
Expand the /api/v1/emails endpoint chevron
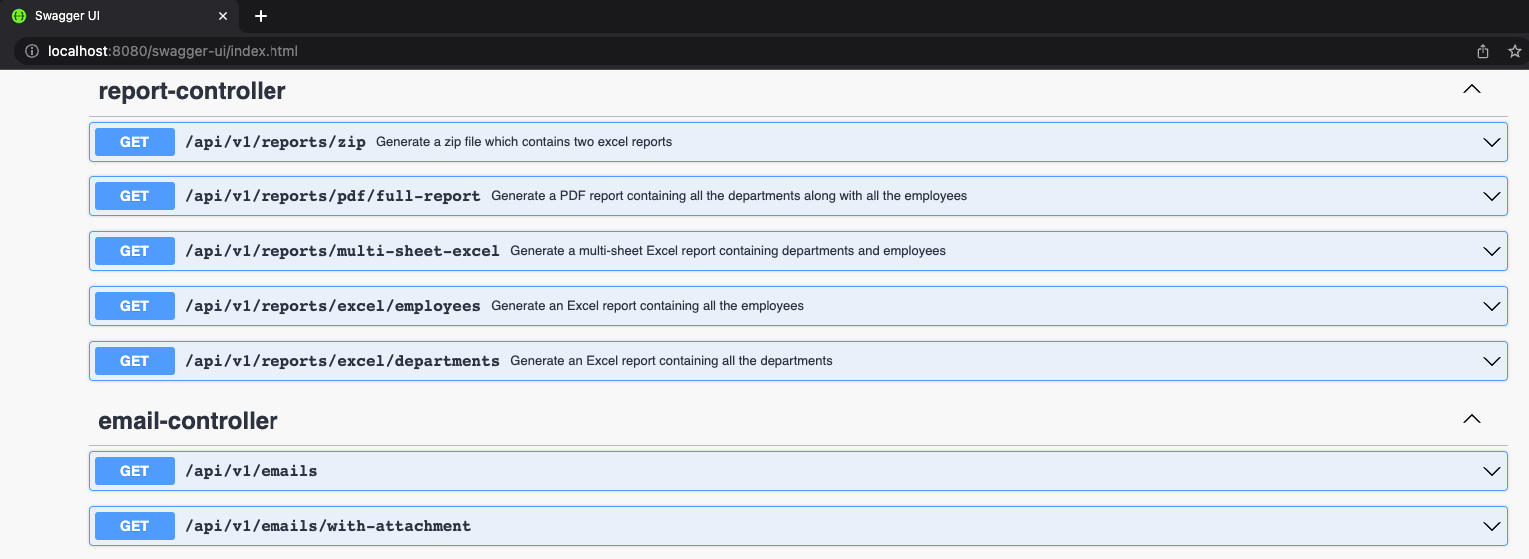(1492, 471)
